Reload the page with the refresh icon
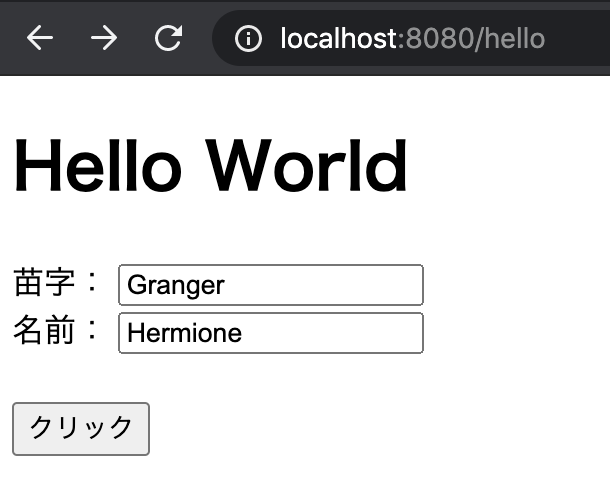This screenshot has width=610, height=500. click(x=168, y=38)
